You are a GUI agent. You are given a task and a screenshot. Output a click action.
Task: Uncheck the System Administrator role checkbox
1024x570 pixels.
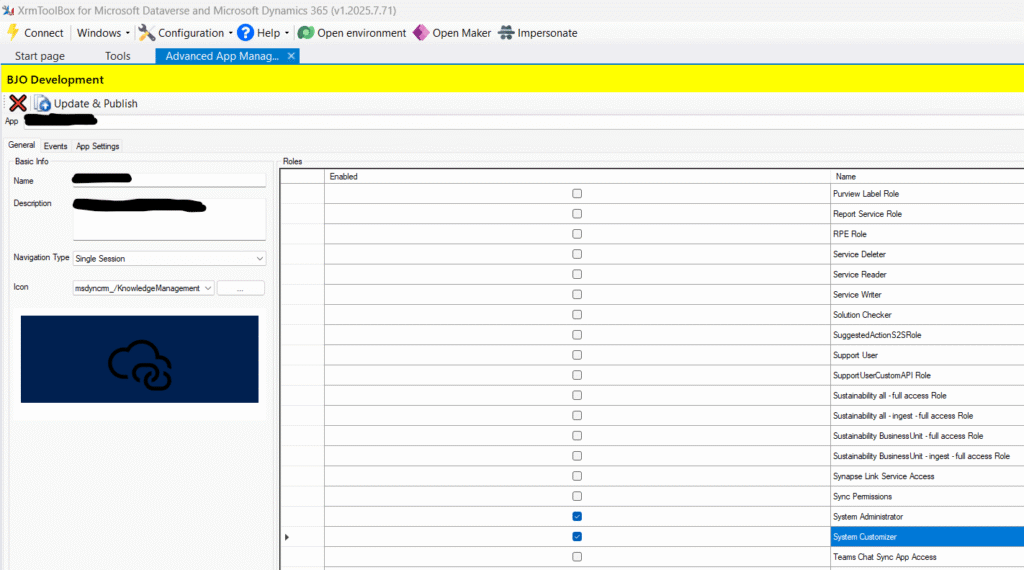coord(577,516)
